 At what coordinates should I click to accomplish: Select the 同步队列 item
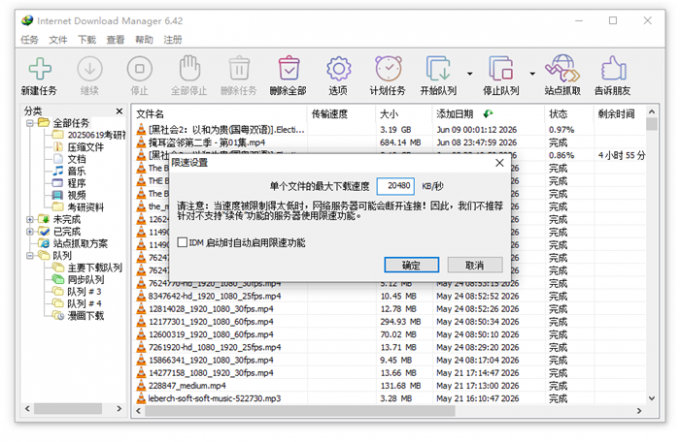click(85, 279)
